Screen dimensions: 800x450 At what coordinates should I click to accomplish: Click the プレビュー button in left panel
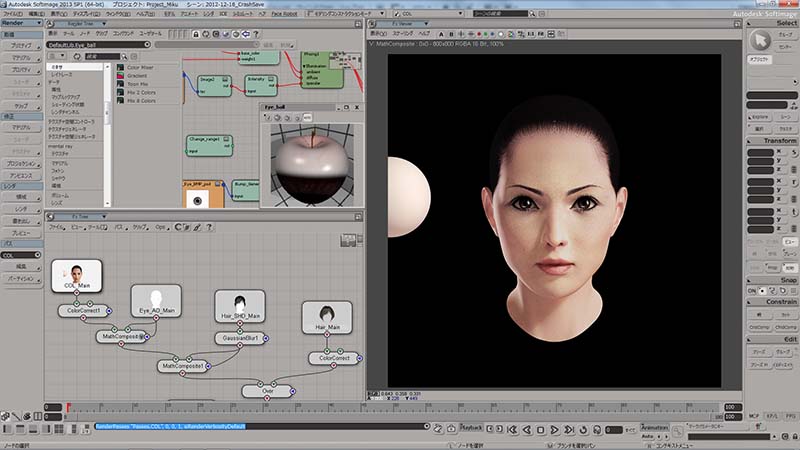pos(21,233)
